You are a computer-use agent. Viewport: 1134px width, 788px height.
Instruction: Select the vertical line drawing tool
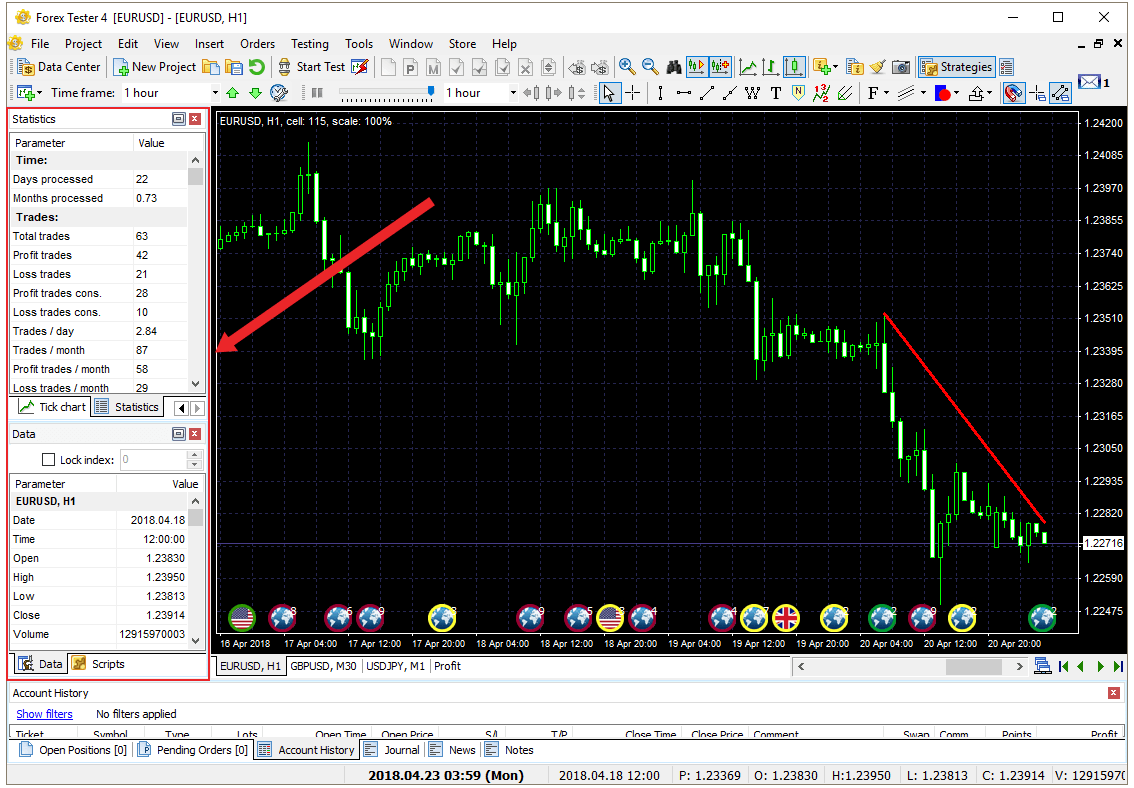click(660, 93)
